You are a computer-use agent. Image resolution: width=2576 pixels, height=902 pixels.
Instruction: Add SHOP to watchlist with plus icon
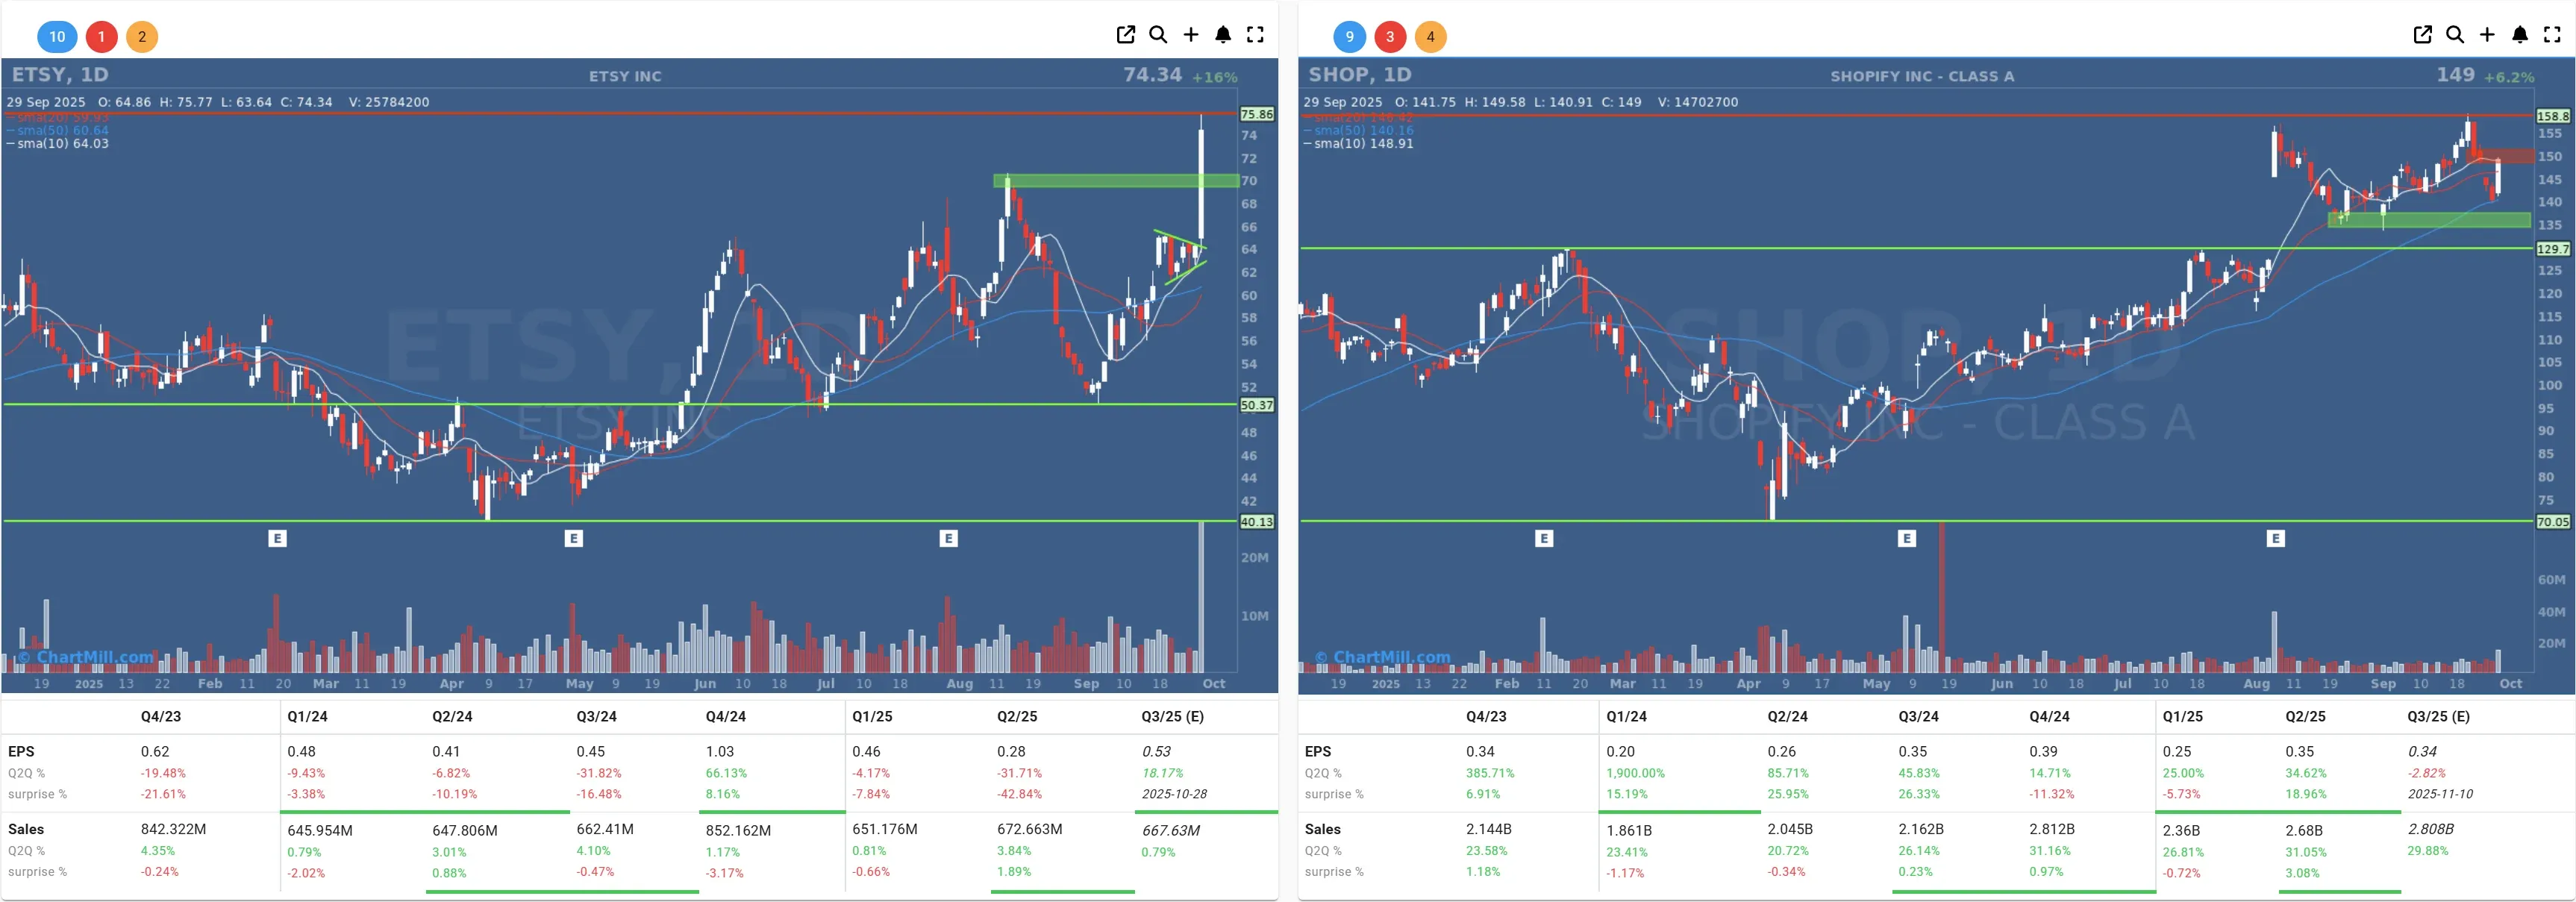tap(2487, 35)
